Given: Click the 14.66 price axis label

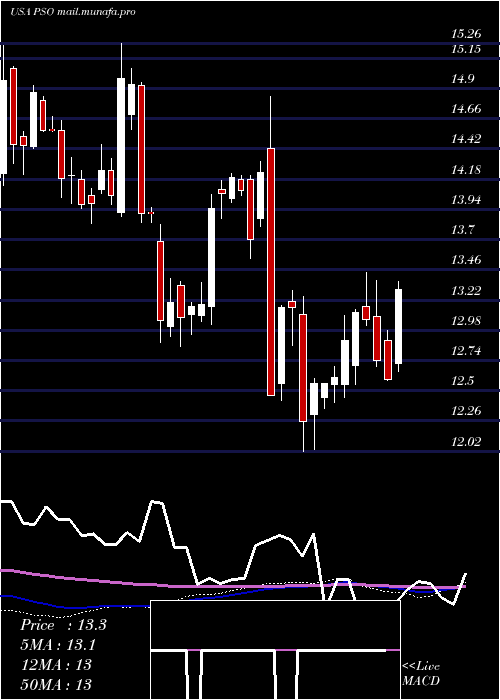Looking at the screenshot, I should click(x=467, y=108).
